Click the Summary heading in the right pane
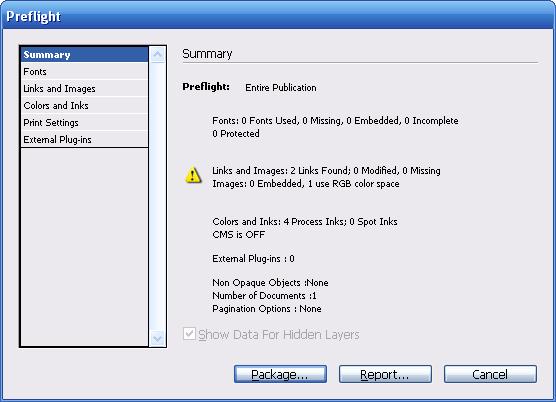Image resolution: width=556 pixels, height=402 pixels. (x=207, y=54)
